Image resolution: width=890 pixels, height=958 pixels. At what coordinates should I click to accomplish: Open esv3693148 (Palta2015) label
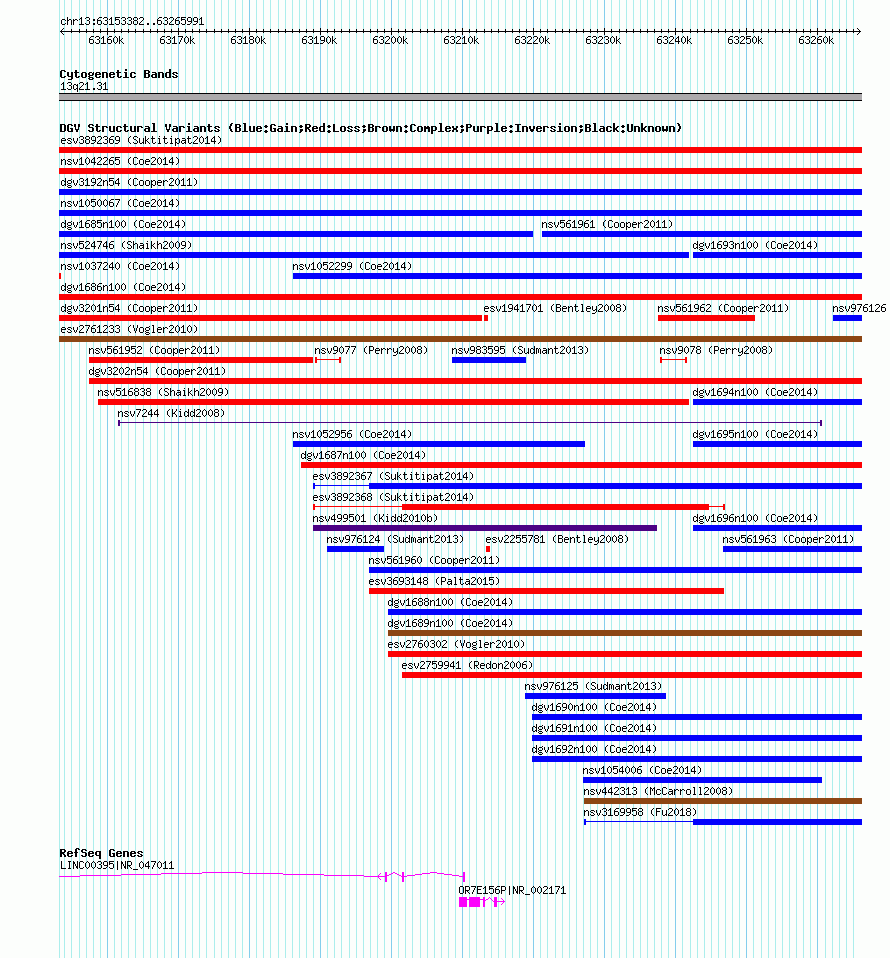(434, 581)
